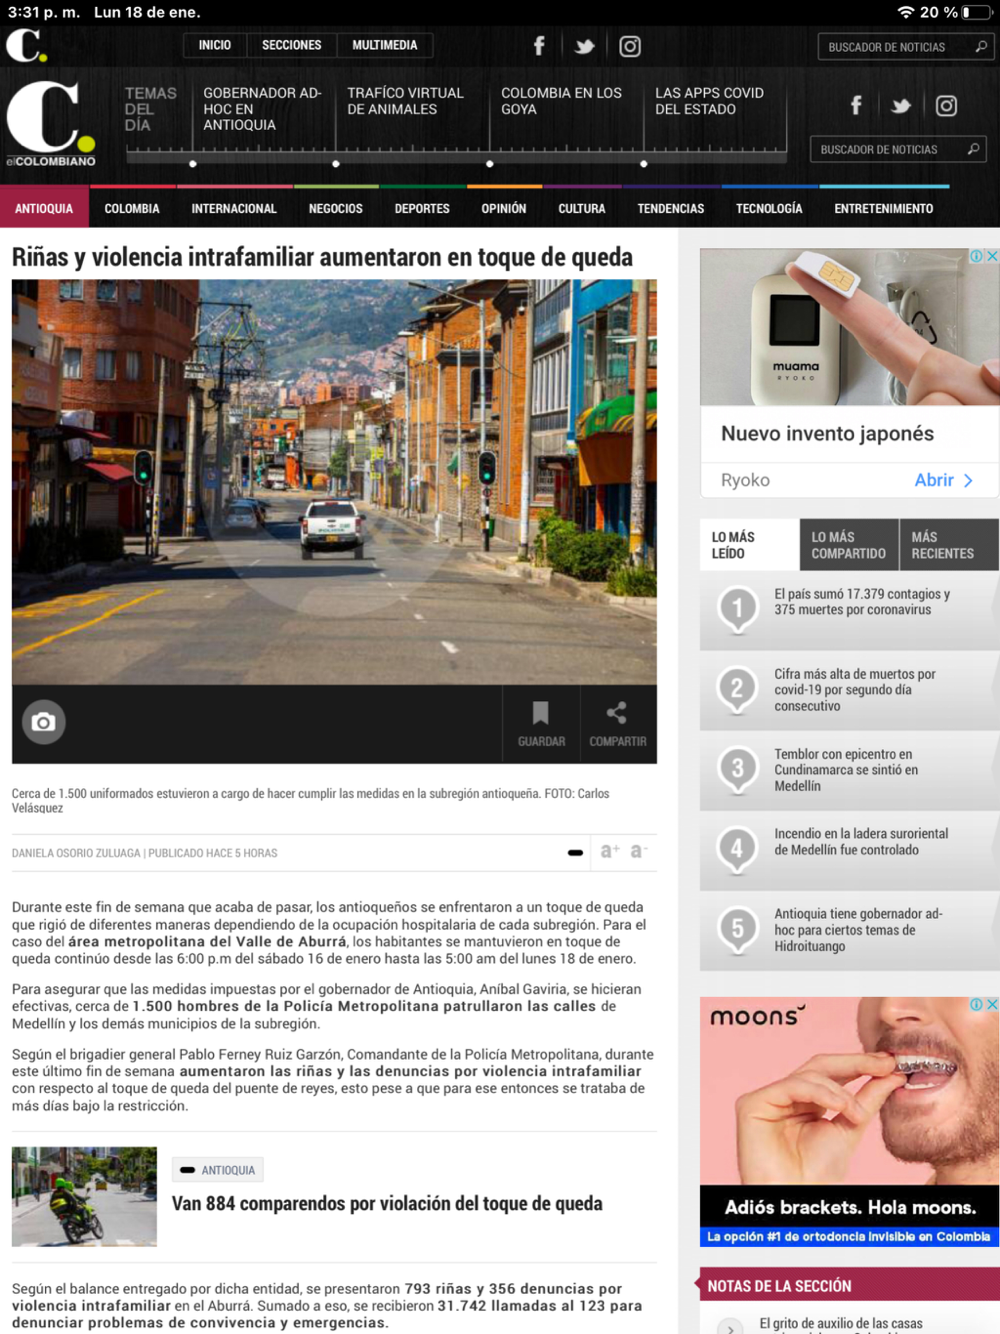Open the photo gallery camera icon

click(x=43, y=722)
